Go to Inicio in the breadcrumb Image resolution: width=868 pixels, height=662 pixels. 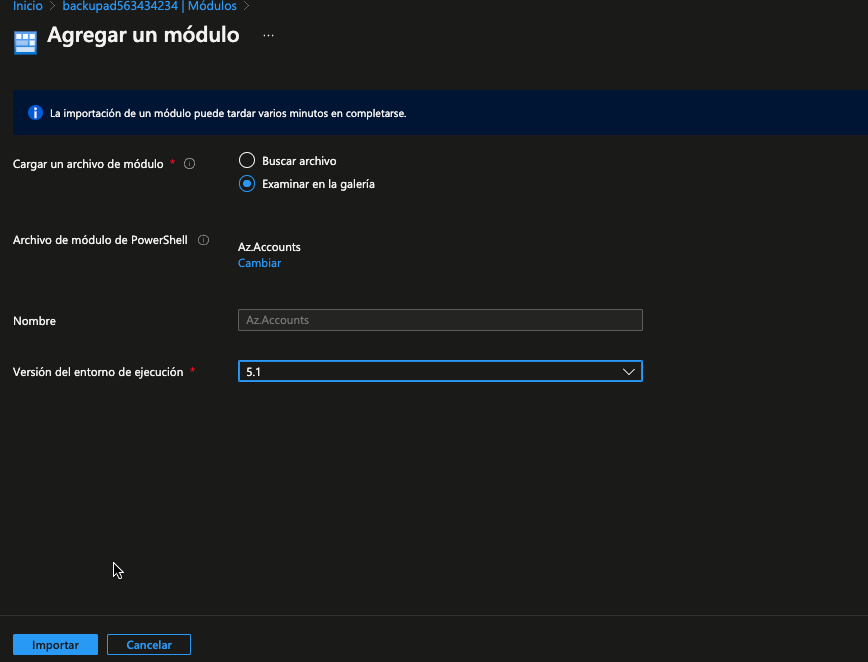[27, 6]
